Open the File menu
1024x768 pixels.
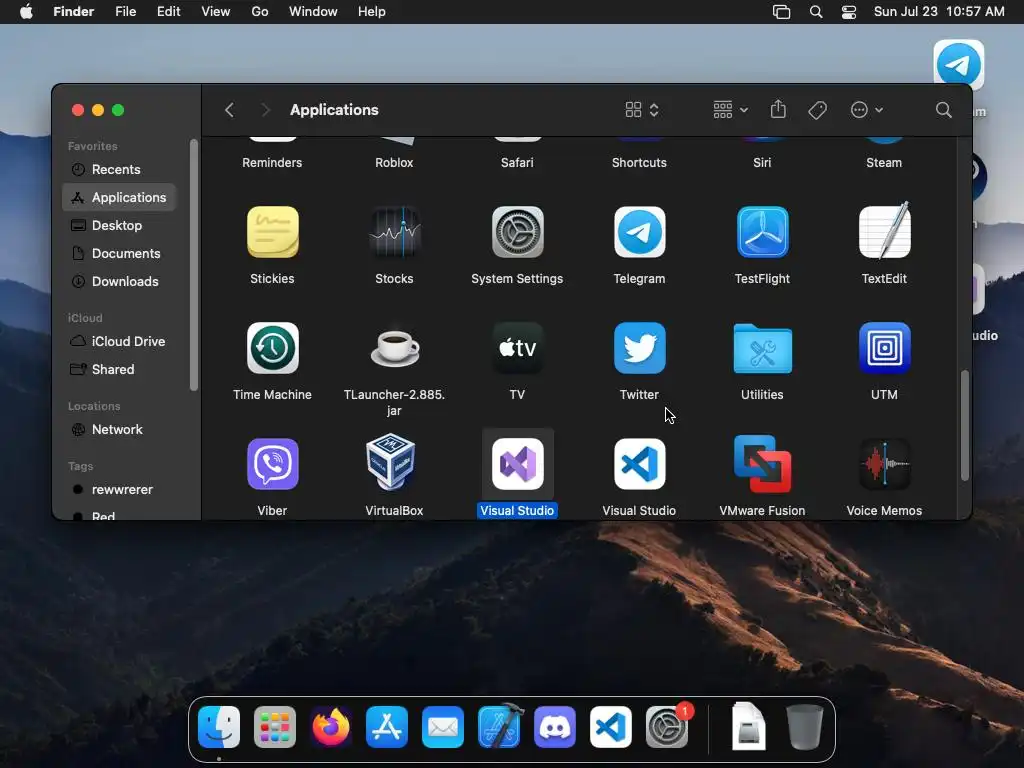(x=125, y=12)
